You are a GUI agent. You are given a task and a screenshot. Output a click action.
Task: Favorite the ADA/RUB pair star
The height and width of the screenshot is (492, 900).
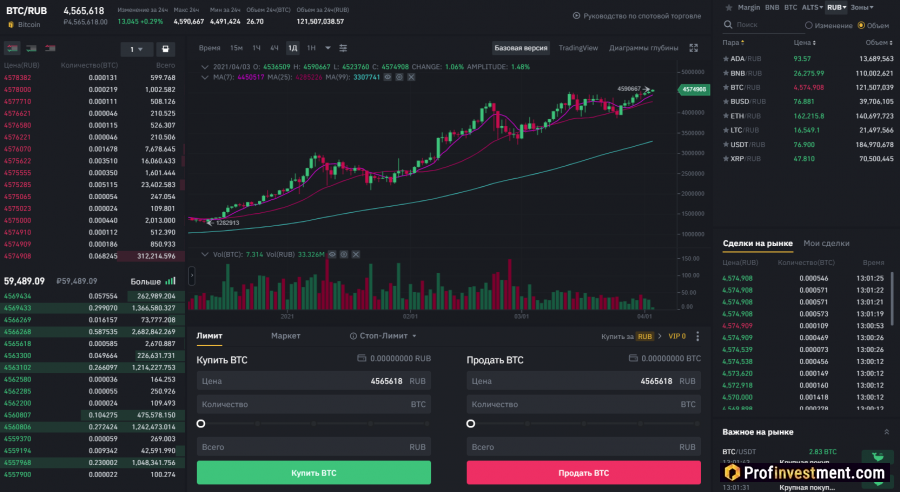click(726, 59)
